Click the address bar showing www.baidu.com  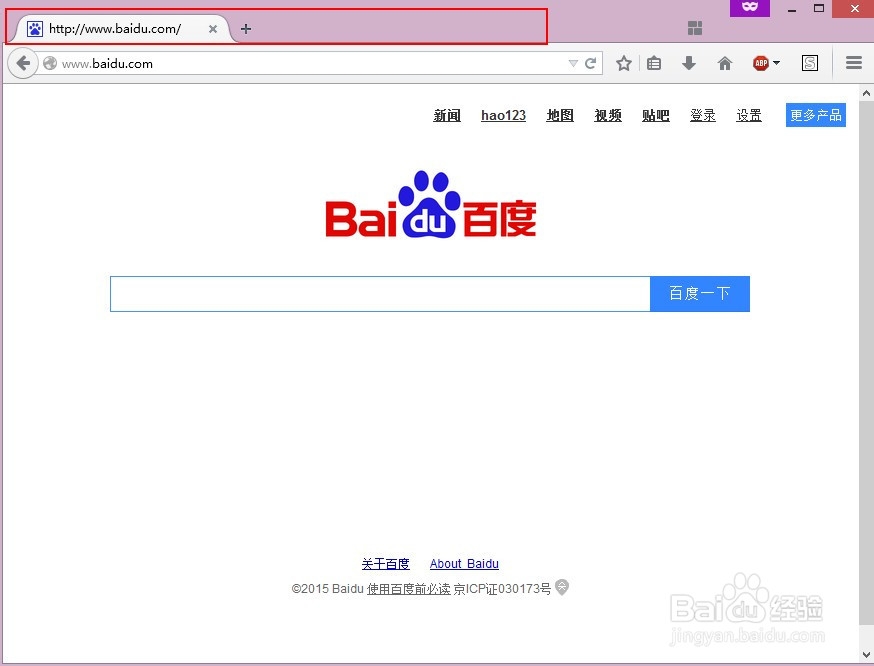(x=312, y=64)
